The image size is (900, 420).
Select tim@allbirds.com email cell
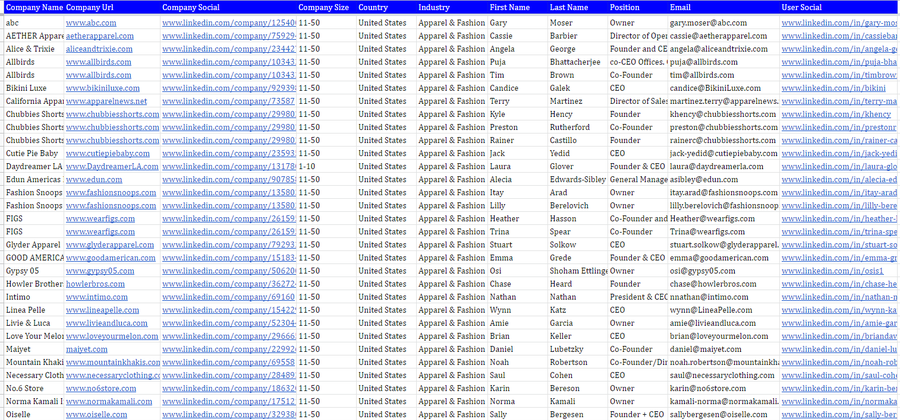[x=724, y=75]
